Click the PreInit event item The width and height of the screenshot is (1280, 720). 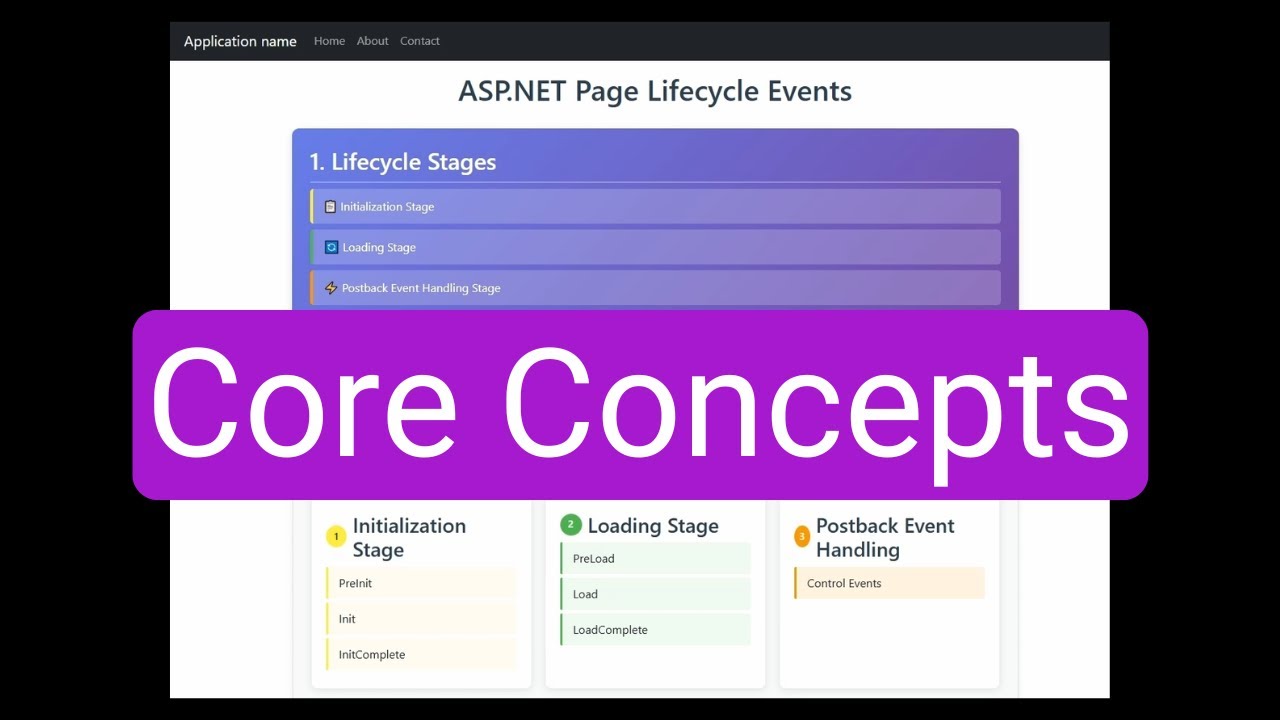[x=421, y=583]
